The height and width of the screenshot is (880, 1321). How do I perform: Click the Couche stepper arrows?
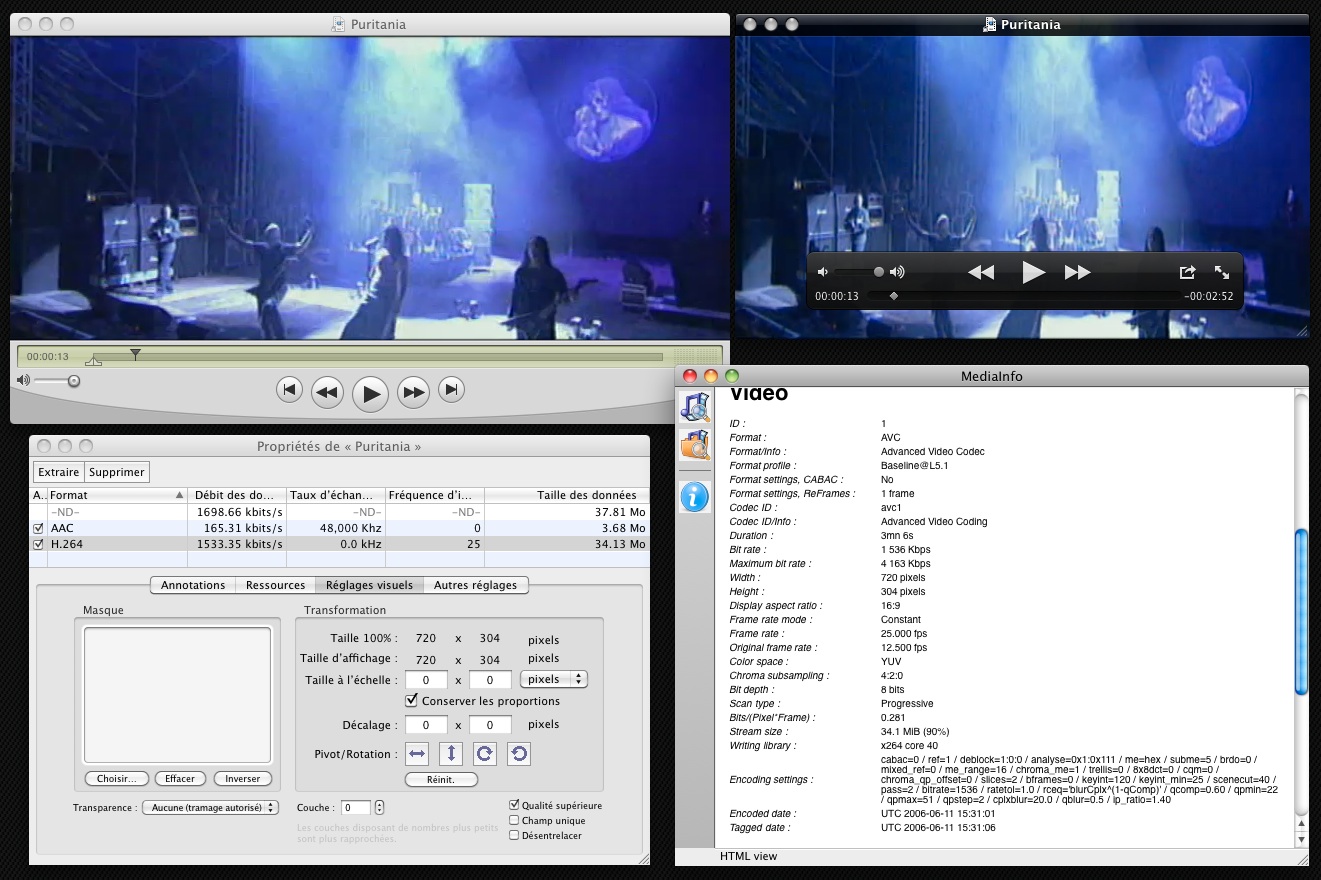379,807
